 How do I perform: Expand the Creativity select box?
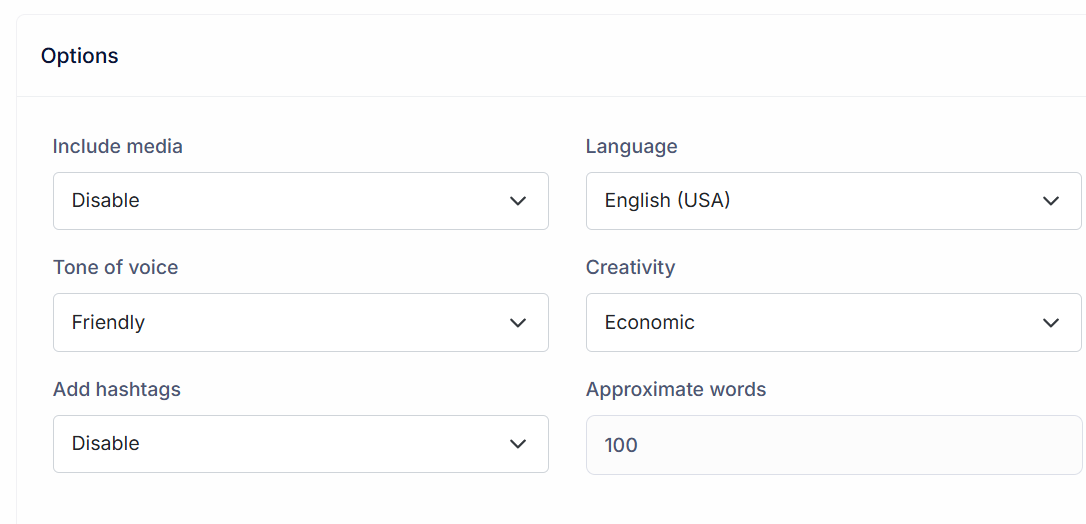click(832, 323)
